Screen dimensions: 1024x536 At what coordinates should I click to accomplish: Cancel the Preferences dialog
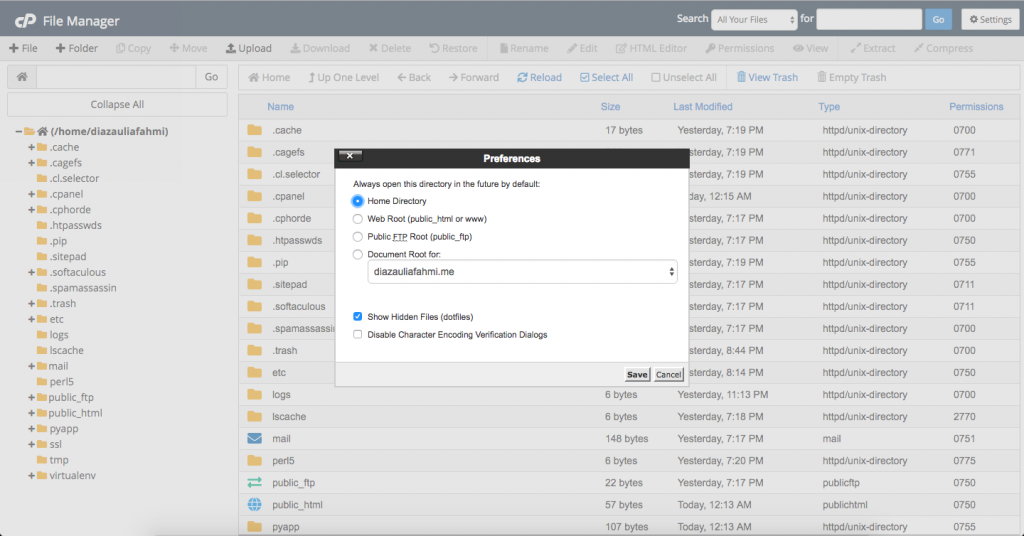tap(668, 375)
